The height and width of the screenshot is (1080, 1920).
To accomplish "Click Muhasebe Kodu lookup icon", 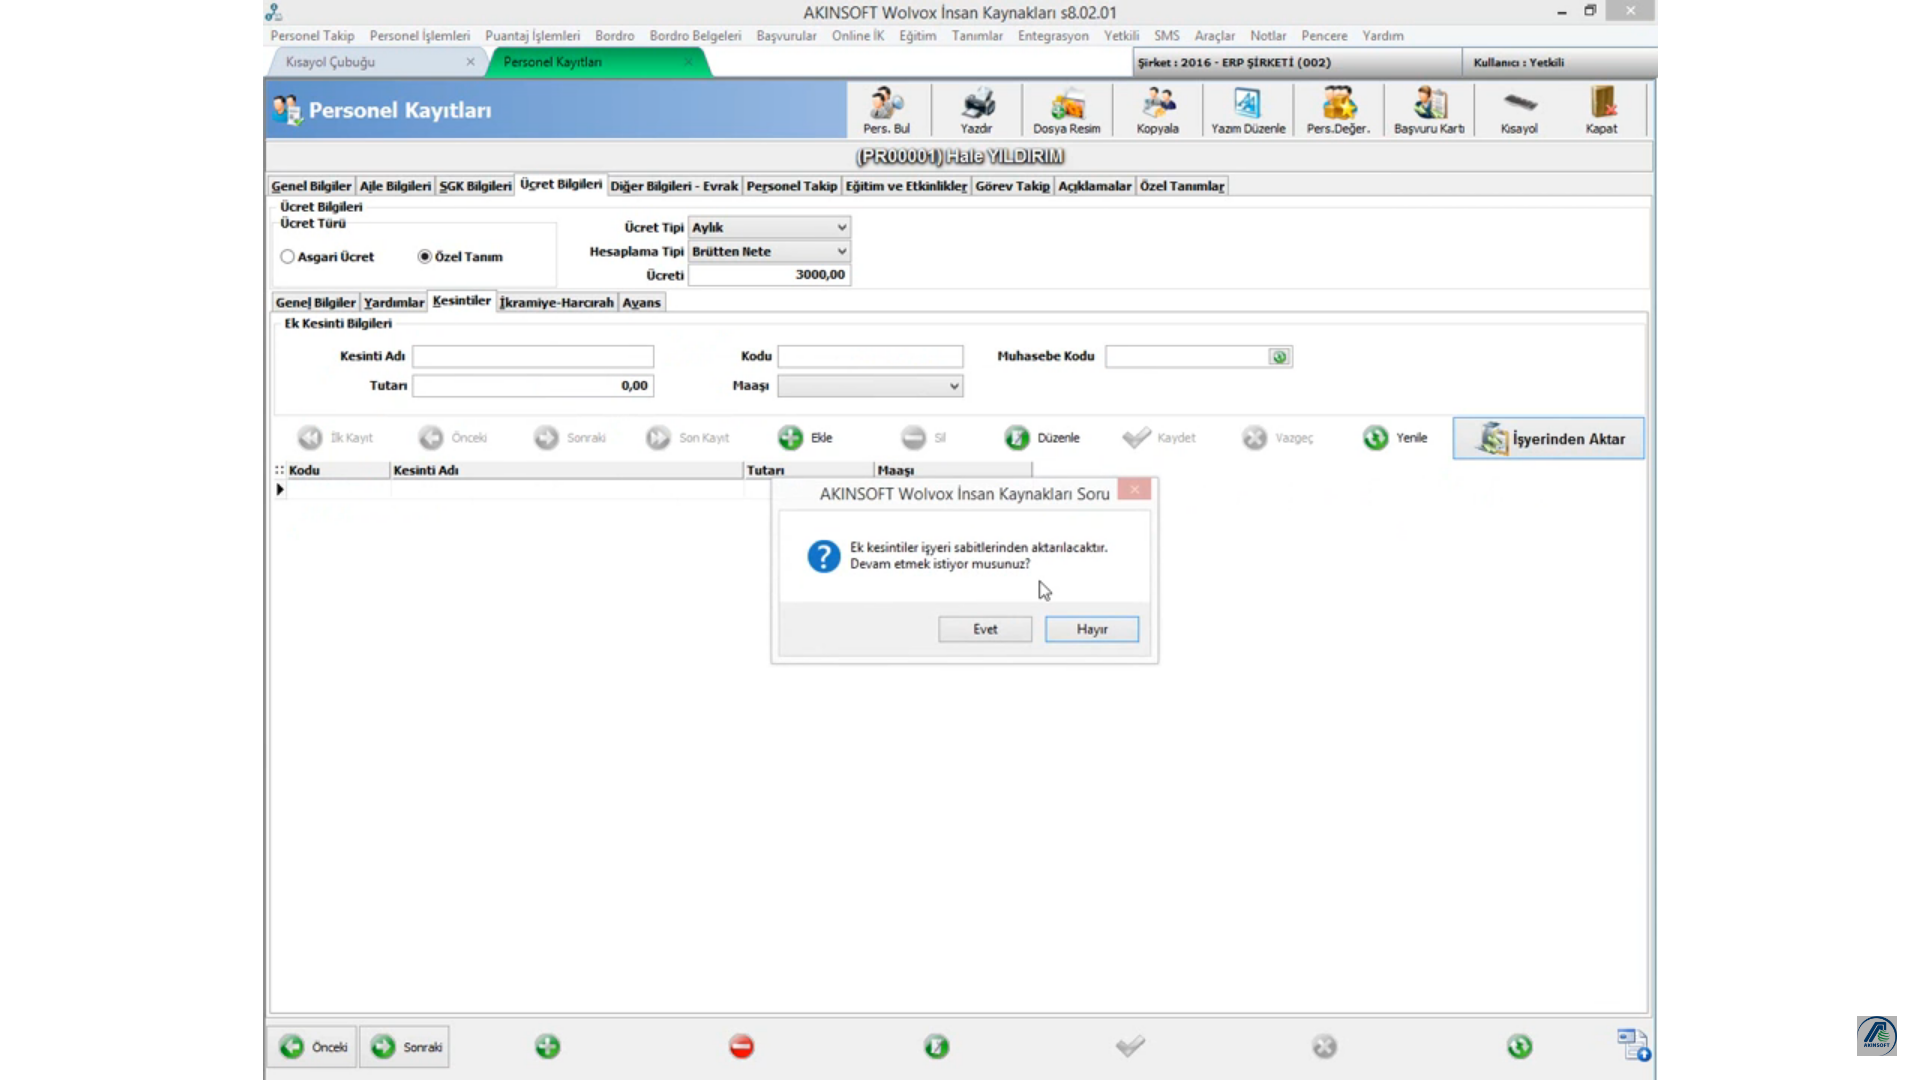I will pos(1279,357).
